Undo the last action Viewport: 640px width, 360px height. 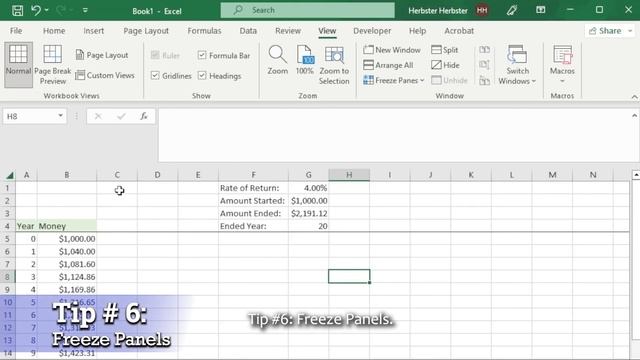pyautogui.click(x=36, y=10)
